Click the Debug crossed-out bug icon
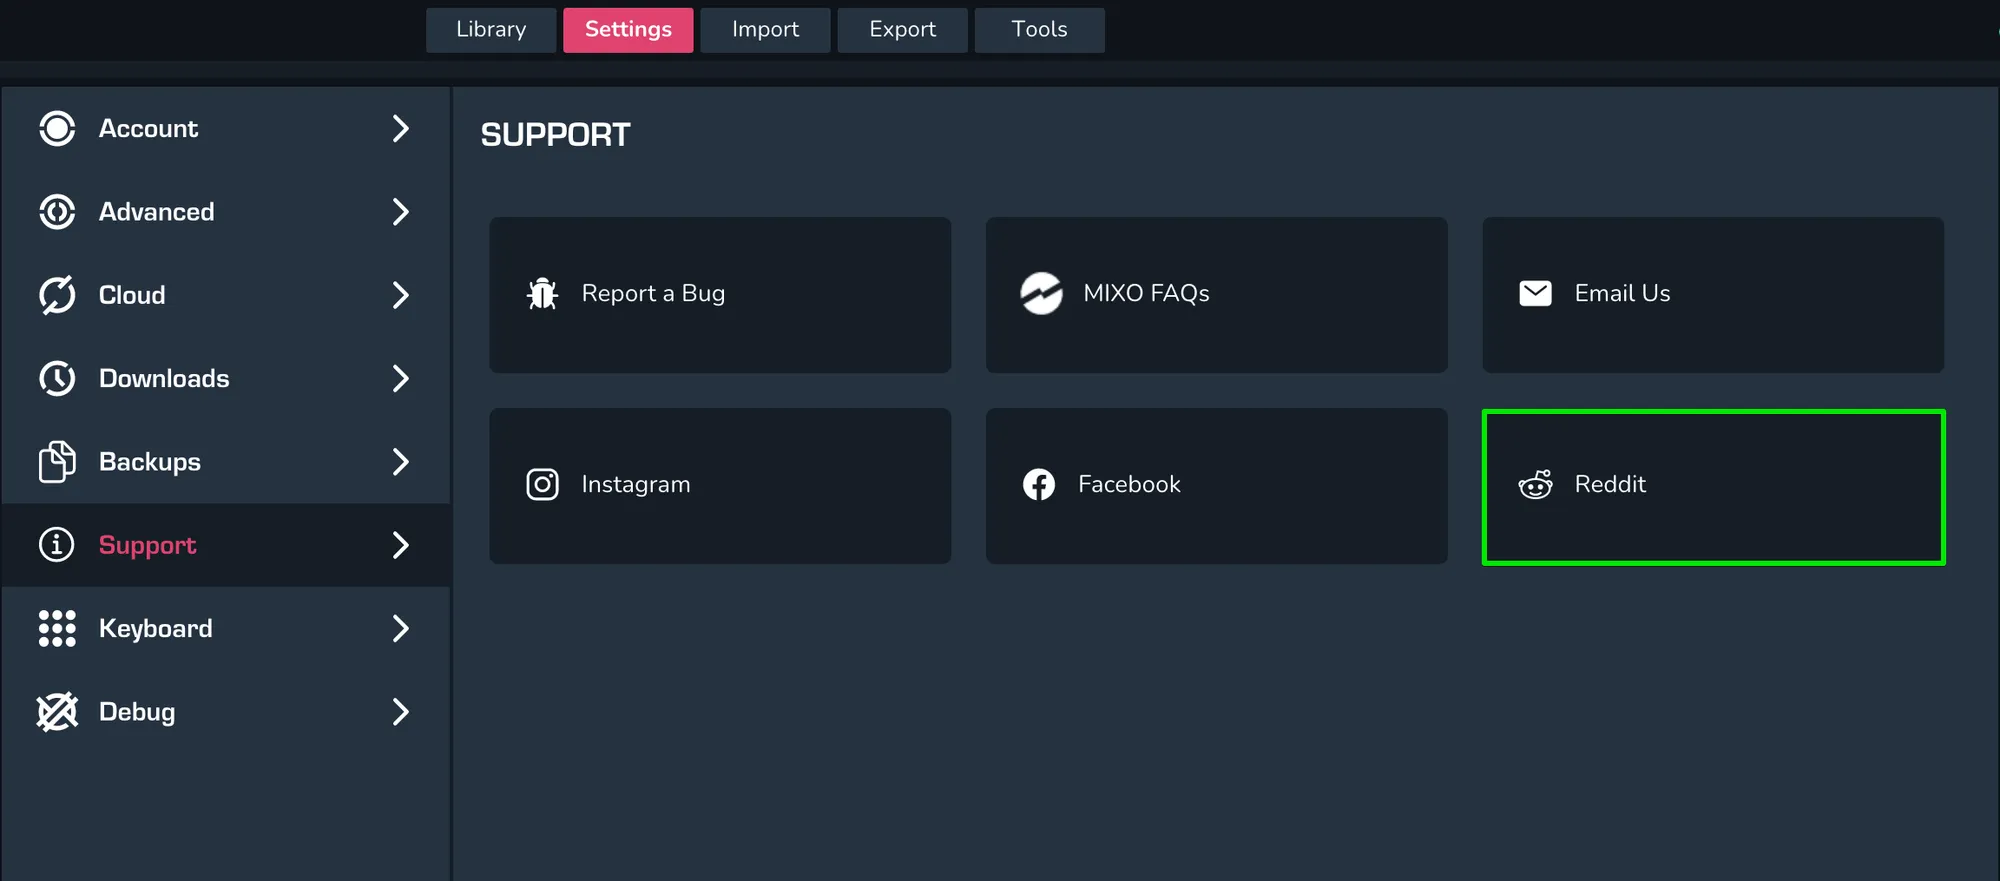Image resolution: width=2000 pixels, height=881 pixels. tap(57, 712)
